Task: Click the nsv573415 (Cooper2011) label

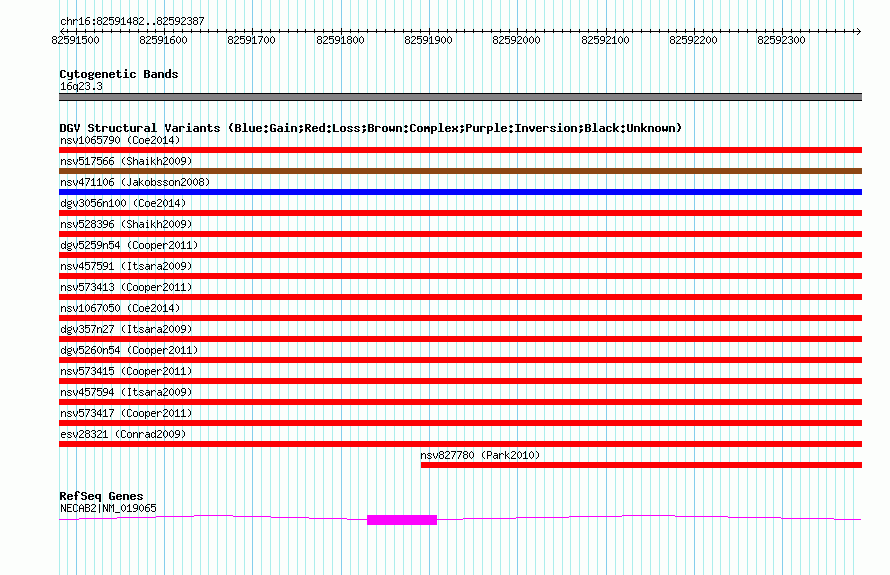Action: tap(126, 371)
